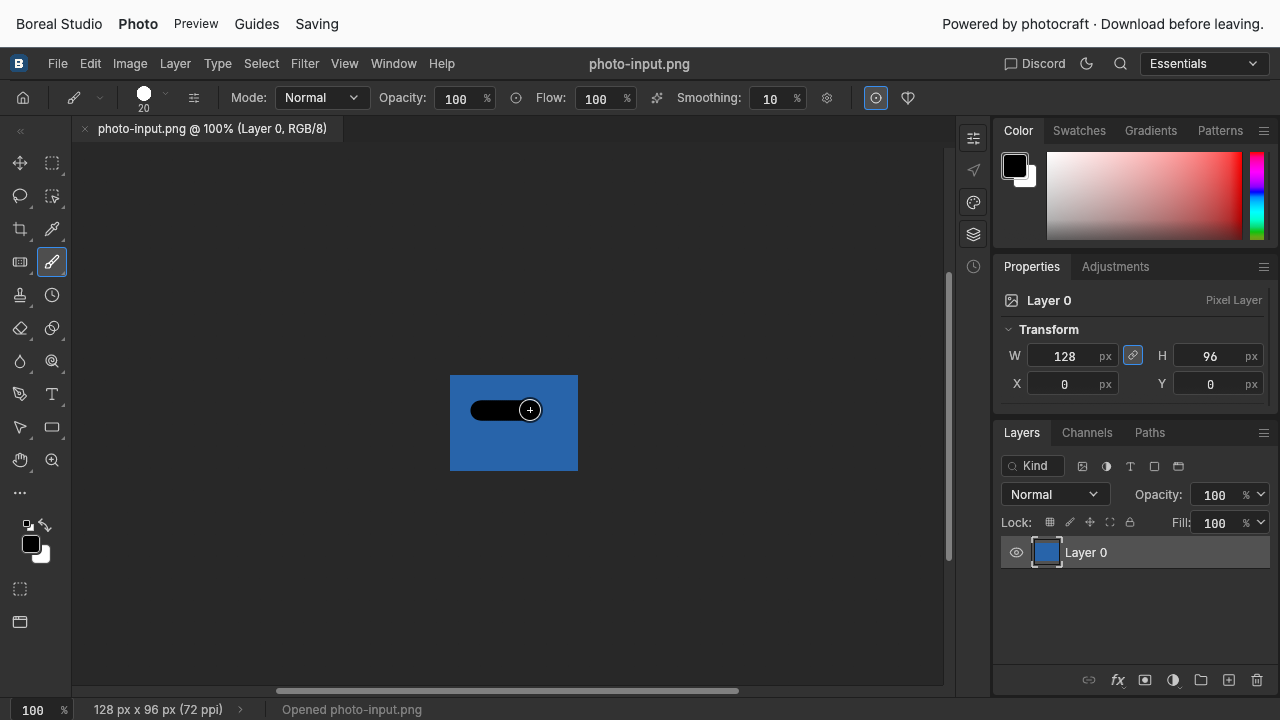Open the brush Mode dropdown
This screenshot has height=720, width=1280.
coord(322,98)
